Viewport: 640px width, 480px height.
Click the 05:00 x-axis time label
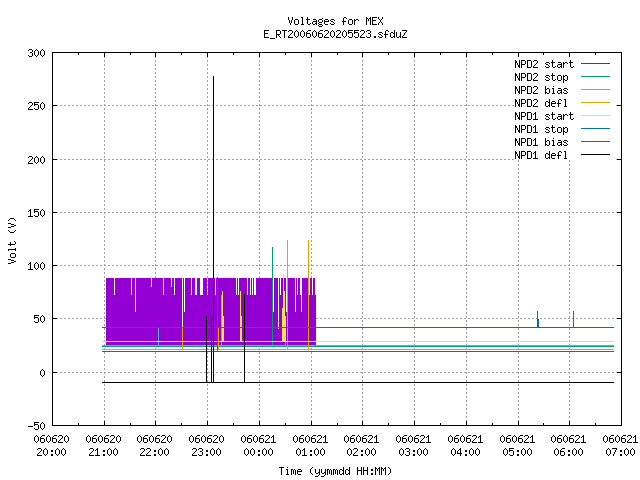click(x=517, y=452)
